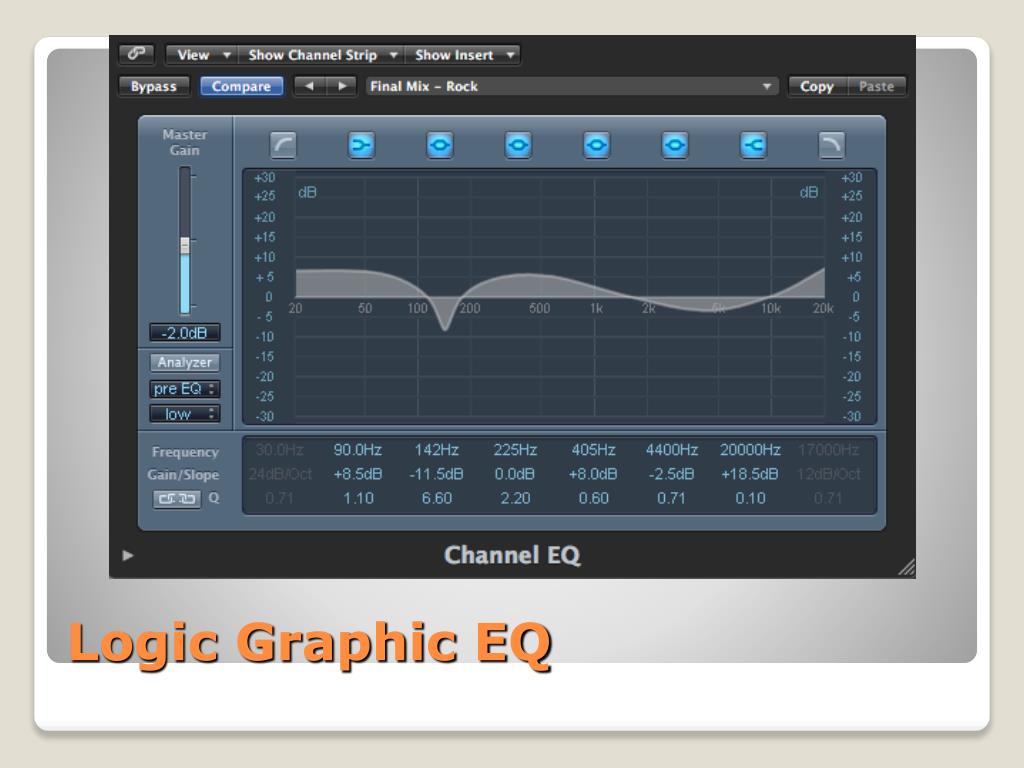Click the Q-couple link button
Screen dimensions: 1024x768
177,499
